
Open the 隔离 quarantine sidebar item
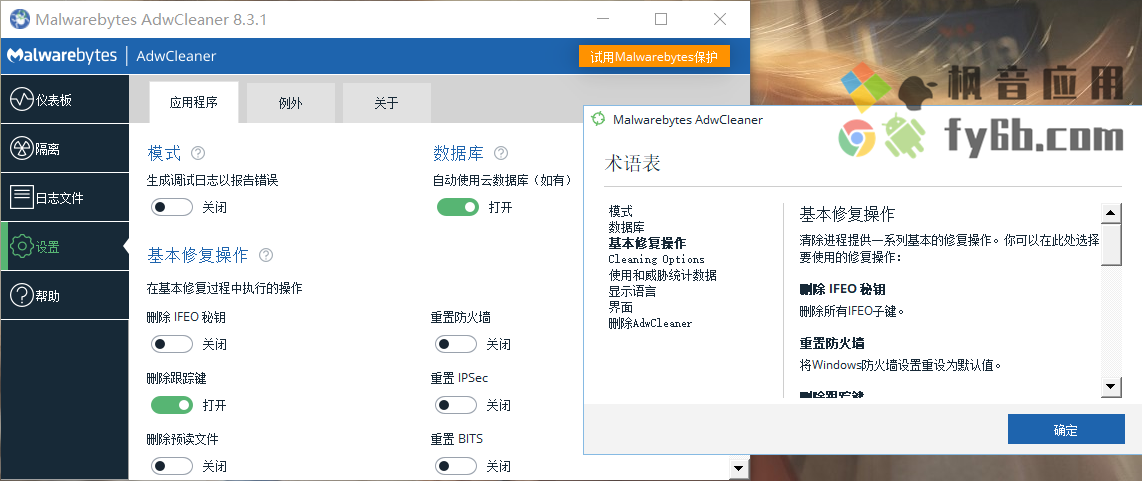(65, 149)
